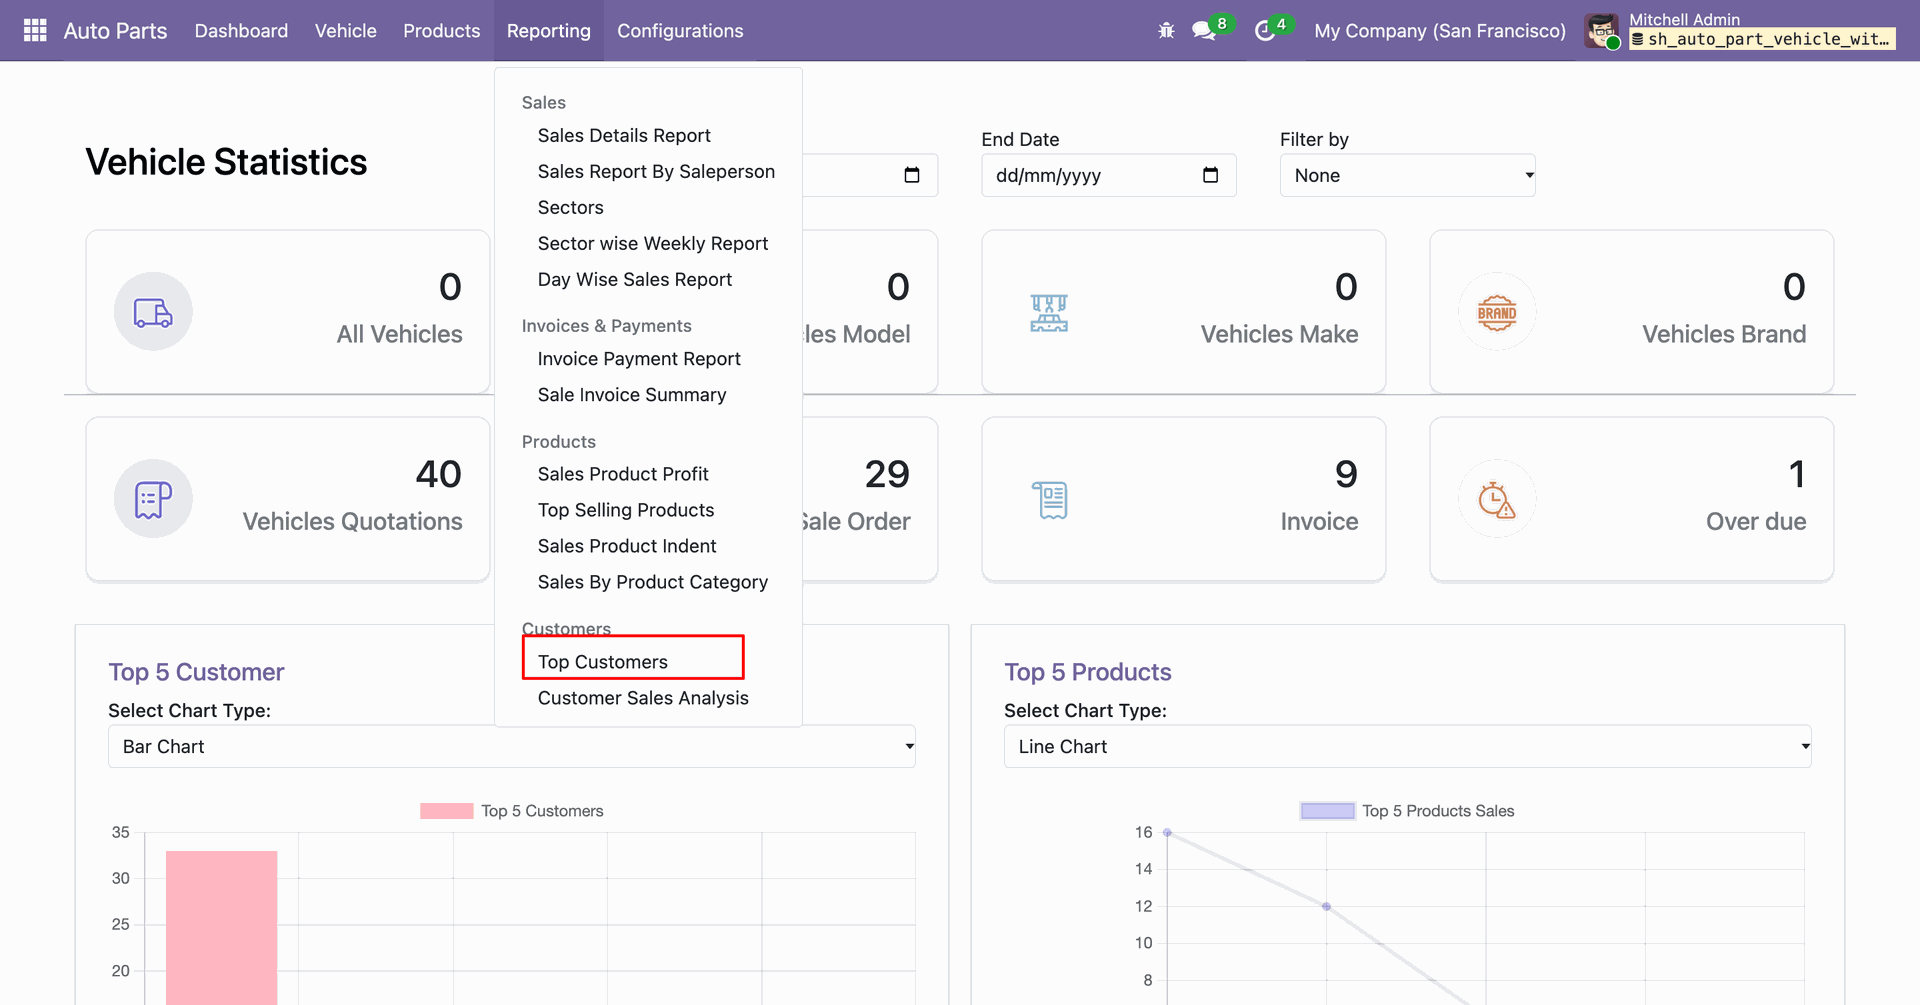1920x1005 pixels.
Task: Open Day Wise Sales Report
Action: click(x=635, y=280)
